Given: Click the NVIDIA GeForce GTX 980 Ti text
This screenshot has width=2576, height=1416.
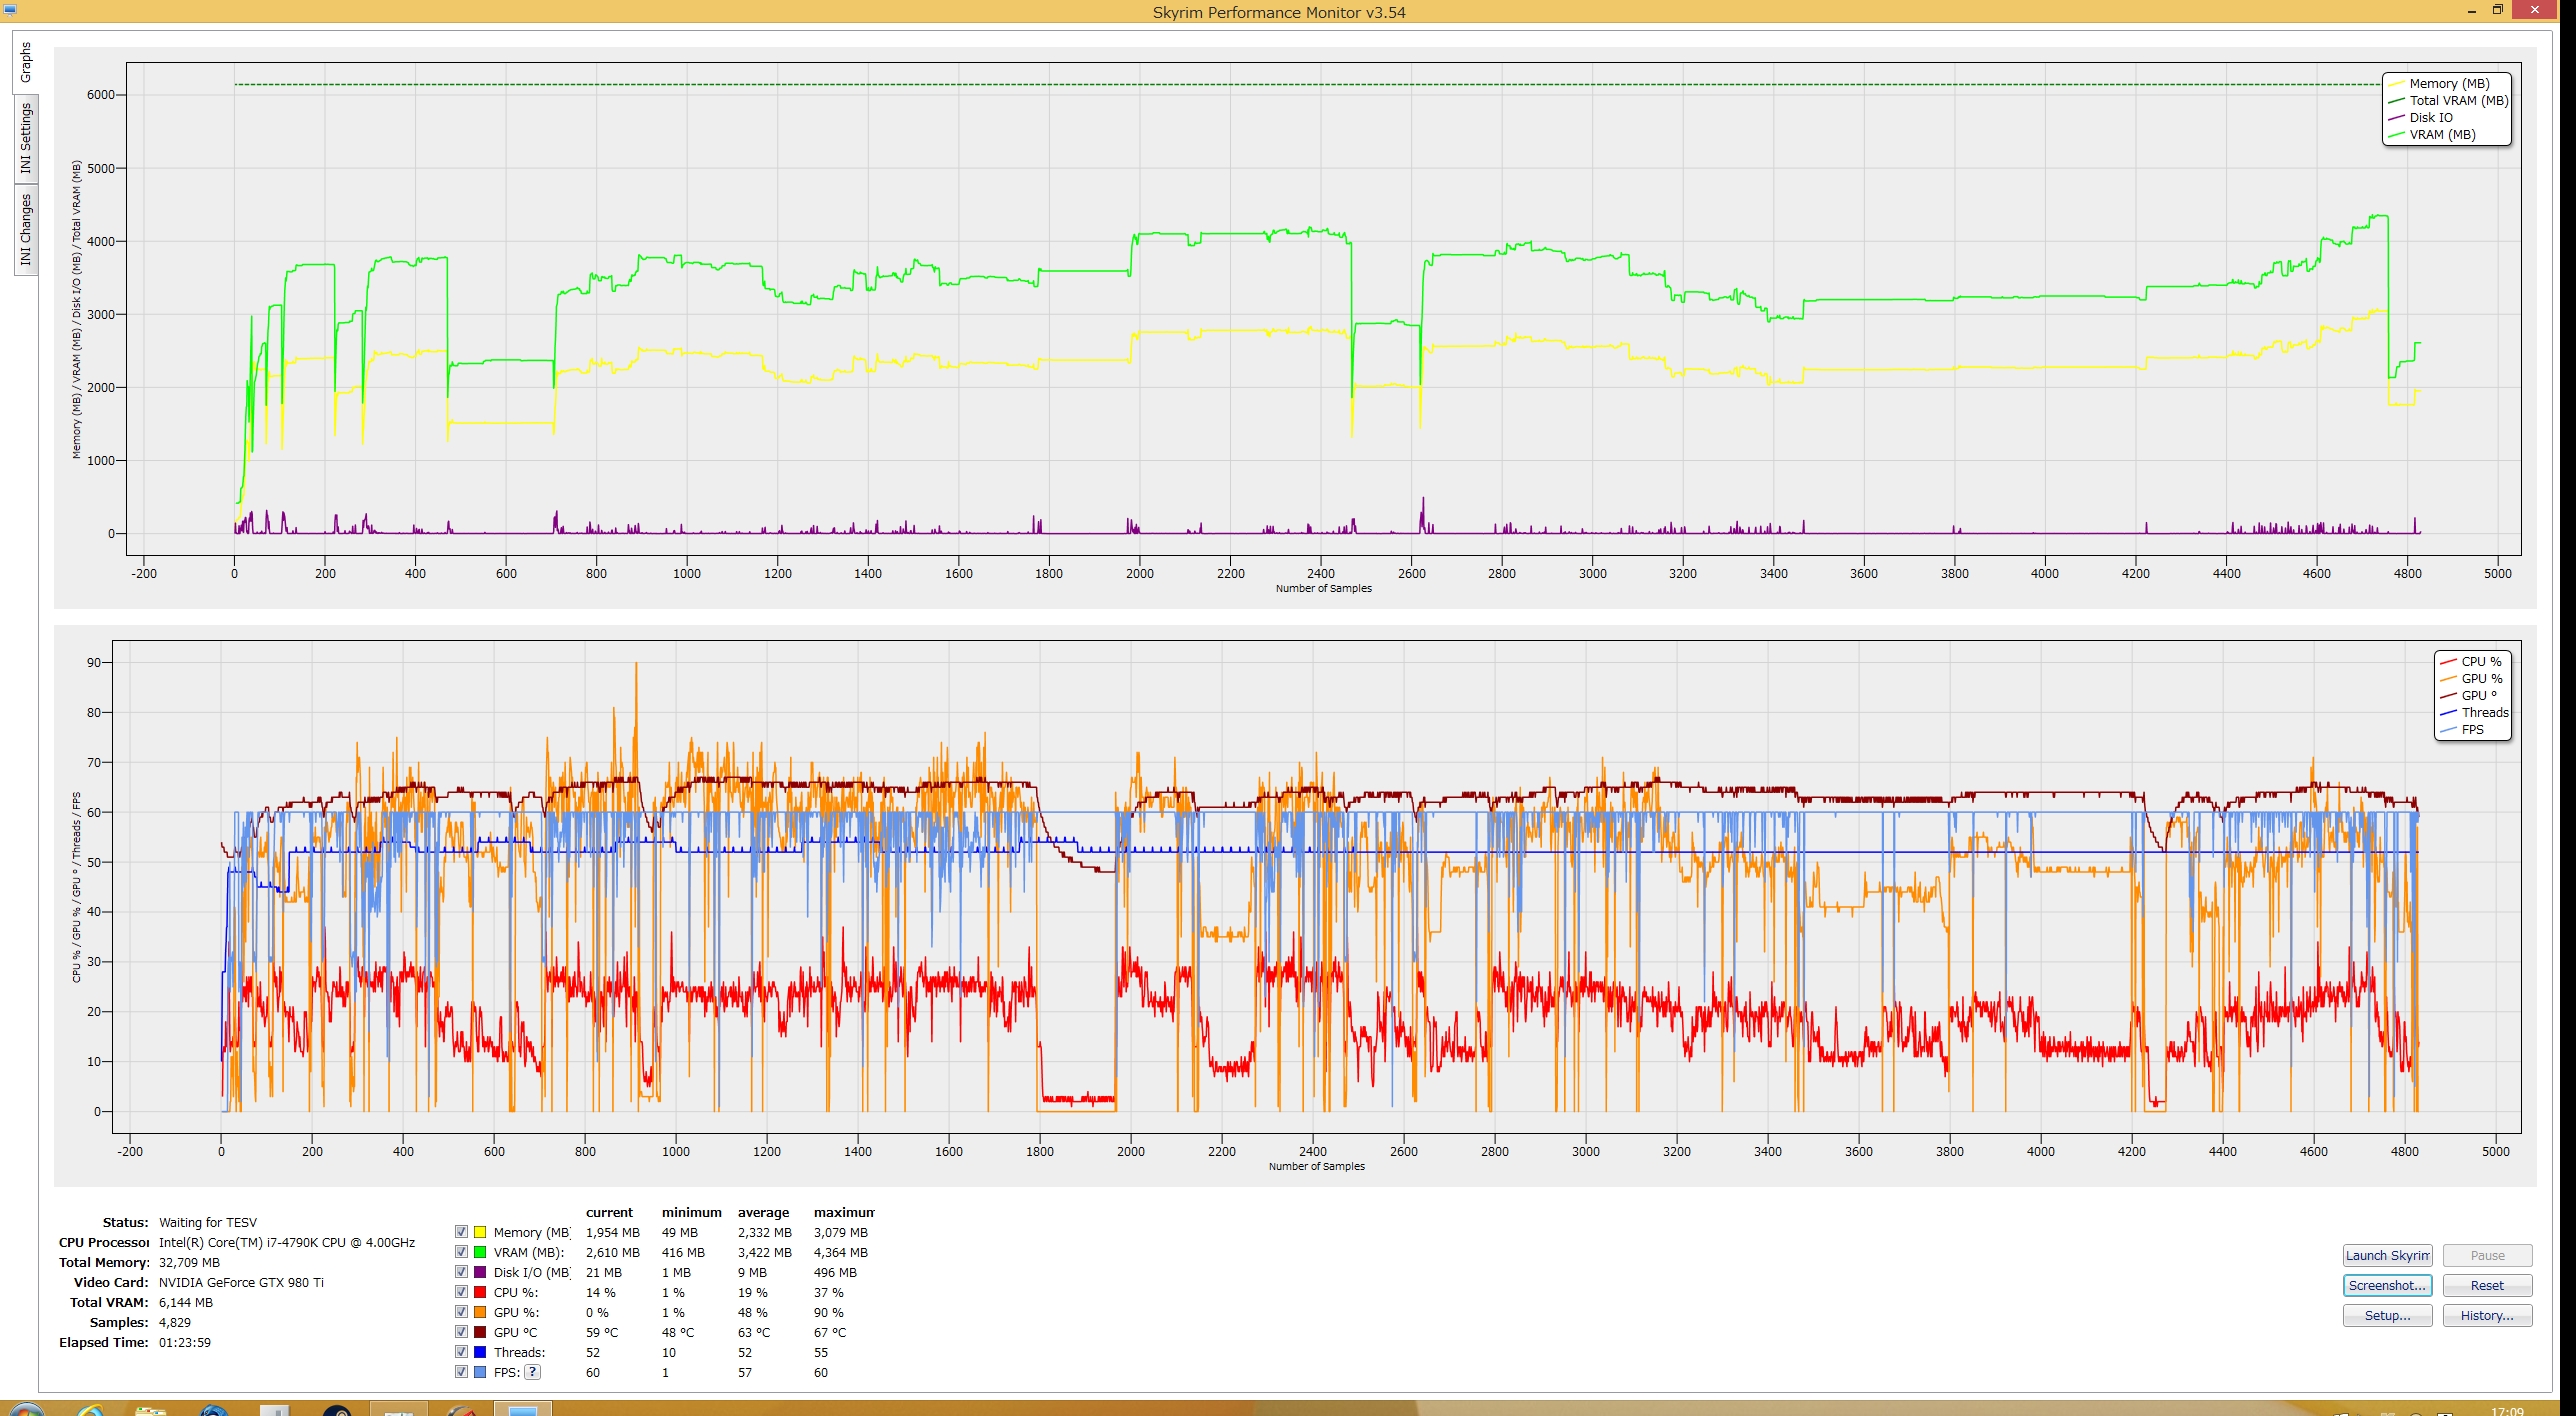Looking at the screenshot, I should tap(241, 1282).
